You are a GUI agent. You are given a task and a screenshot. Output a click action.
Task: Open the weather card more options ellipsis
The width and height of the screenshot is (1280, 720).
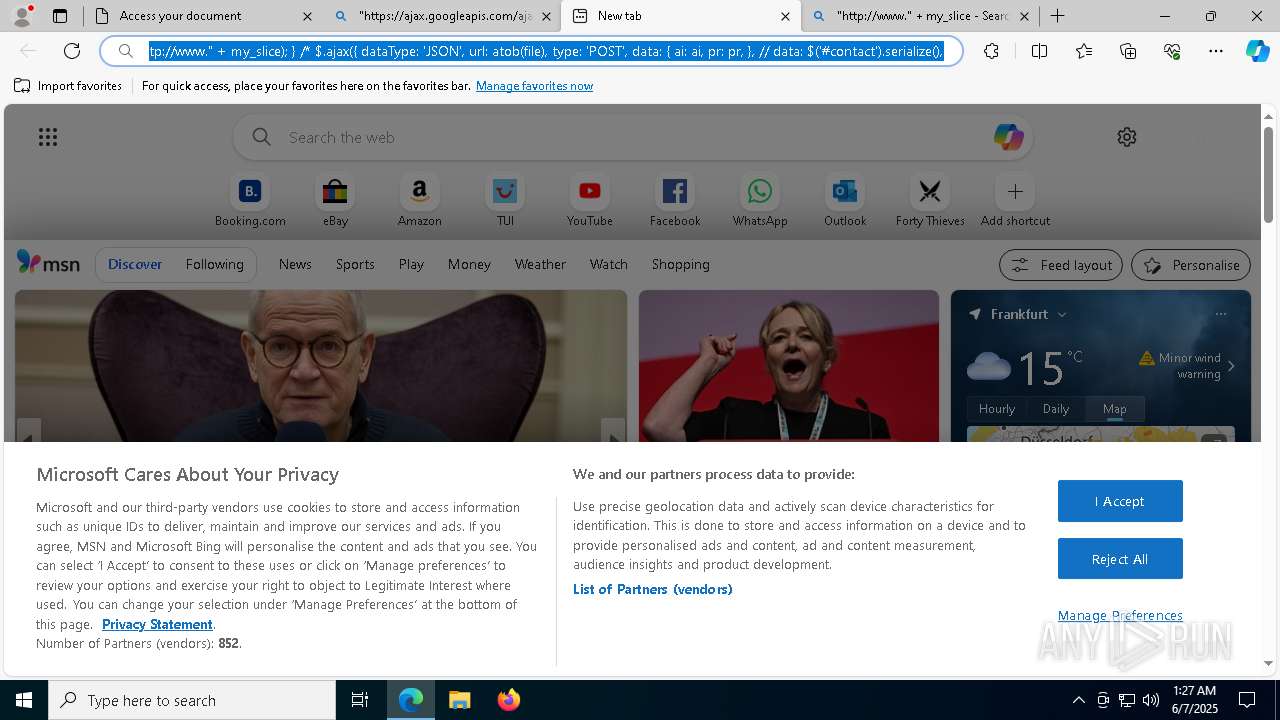(x=1220, y=314)
